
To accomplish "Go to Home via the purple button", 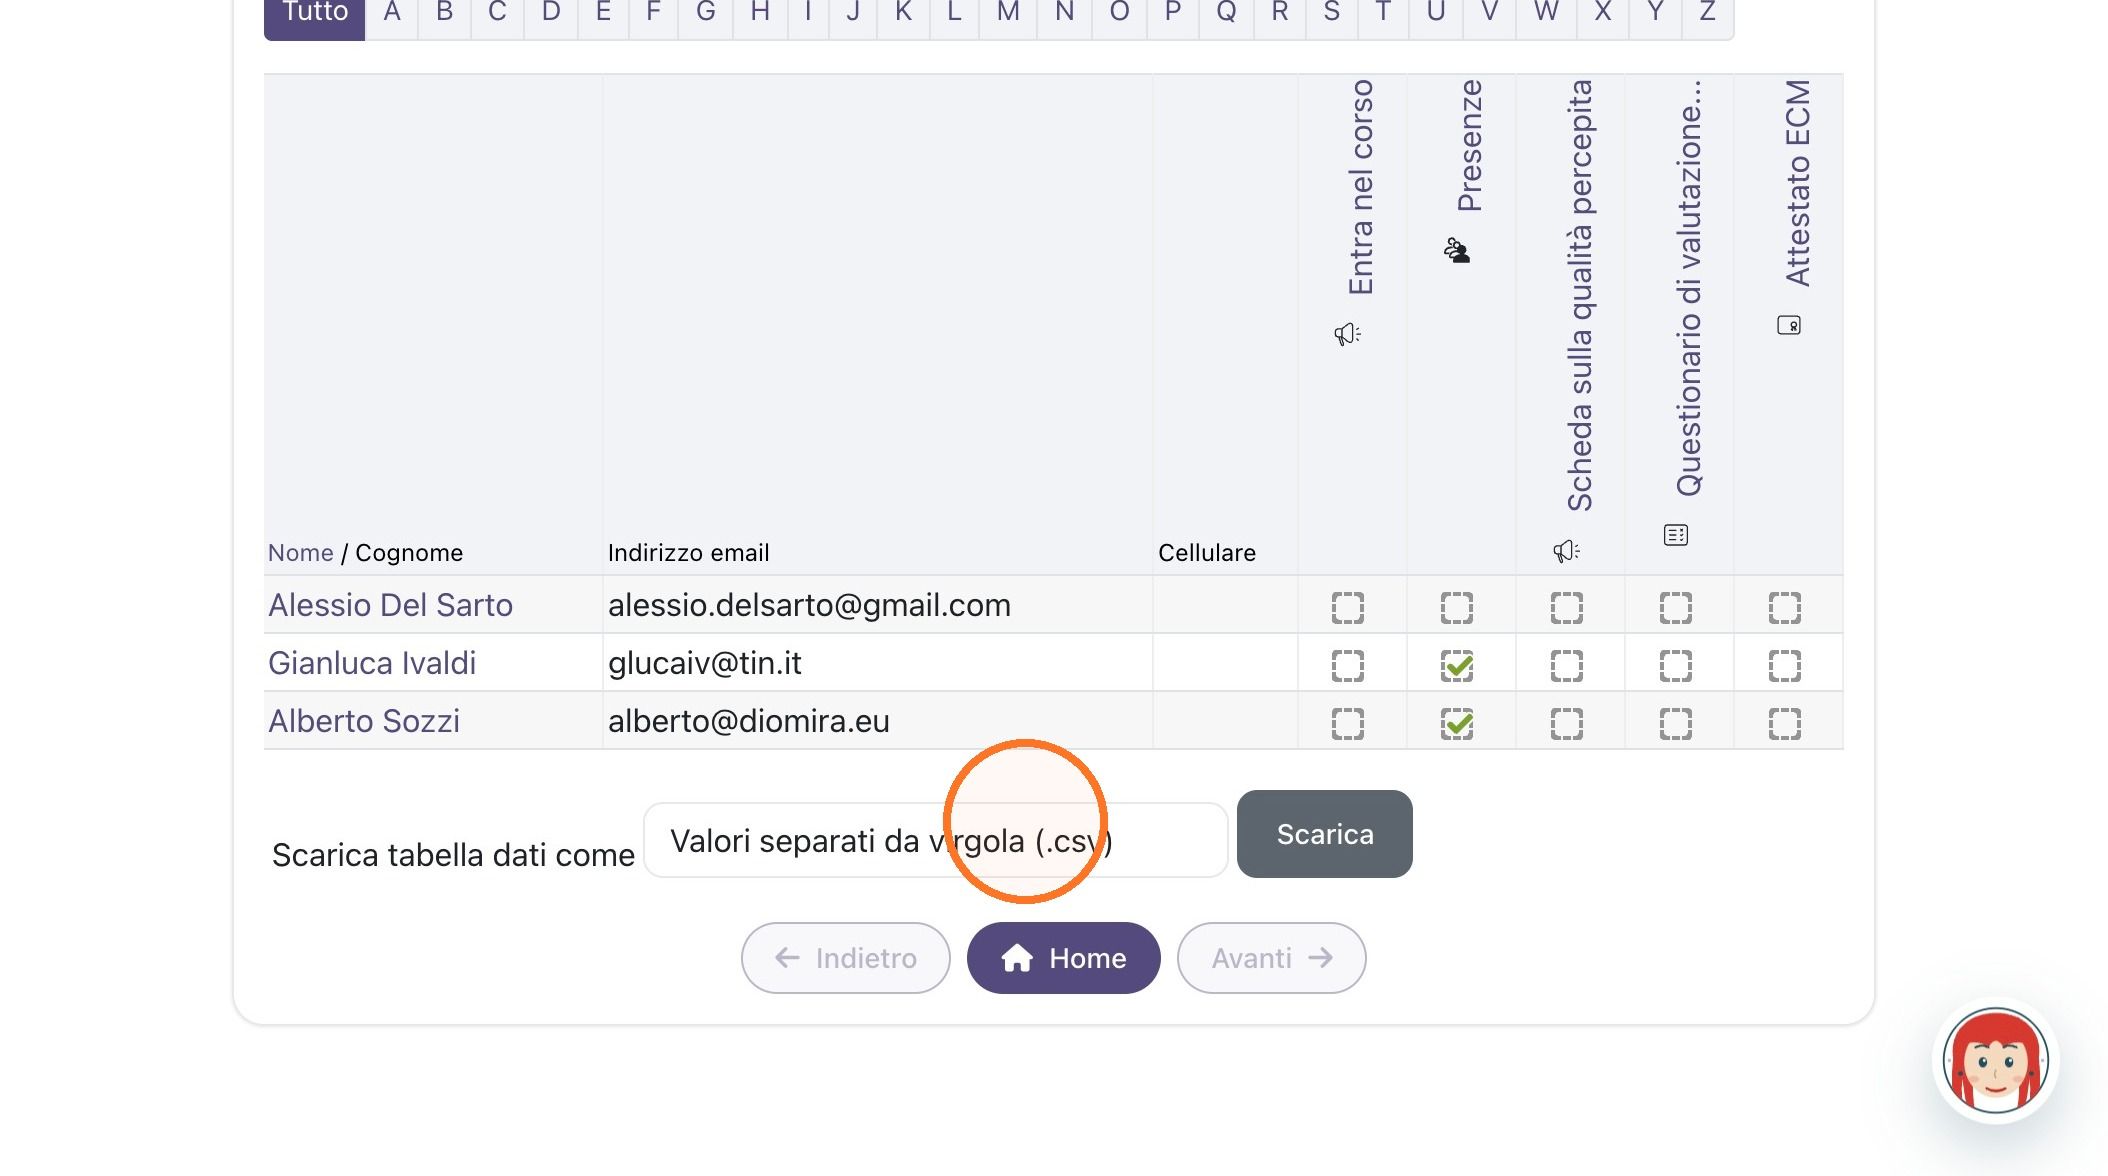I will (x=1064, y=958).
